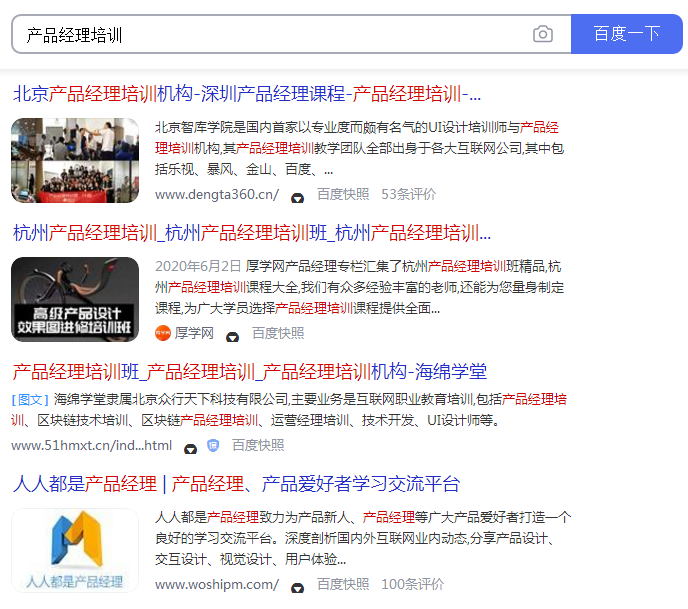Open the 高级产品设计 bicycle thumbnail
Image resolution: width=688 pixels, height=609 pixels.
coord(75,299)
